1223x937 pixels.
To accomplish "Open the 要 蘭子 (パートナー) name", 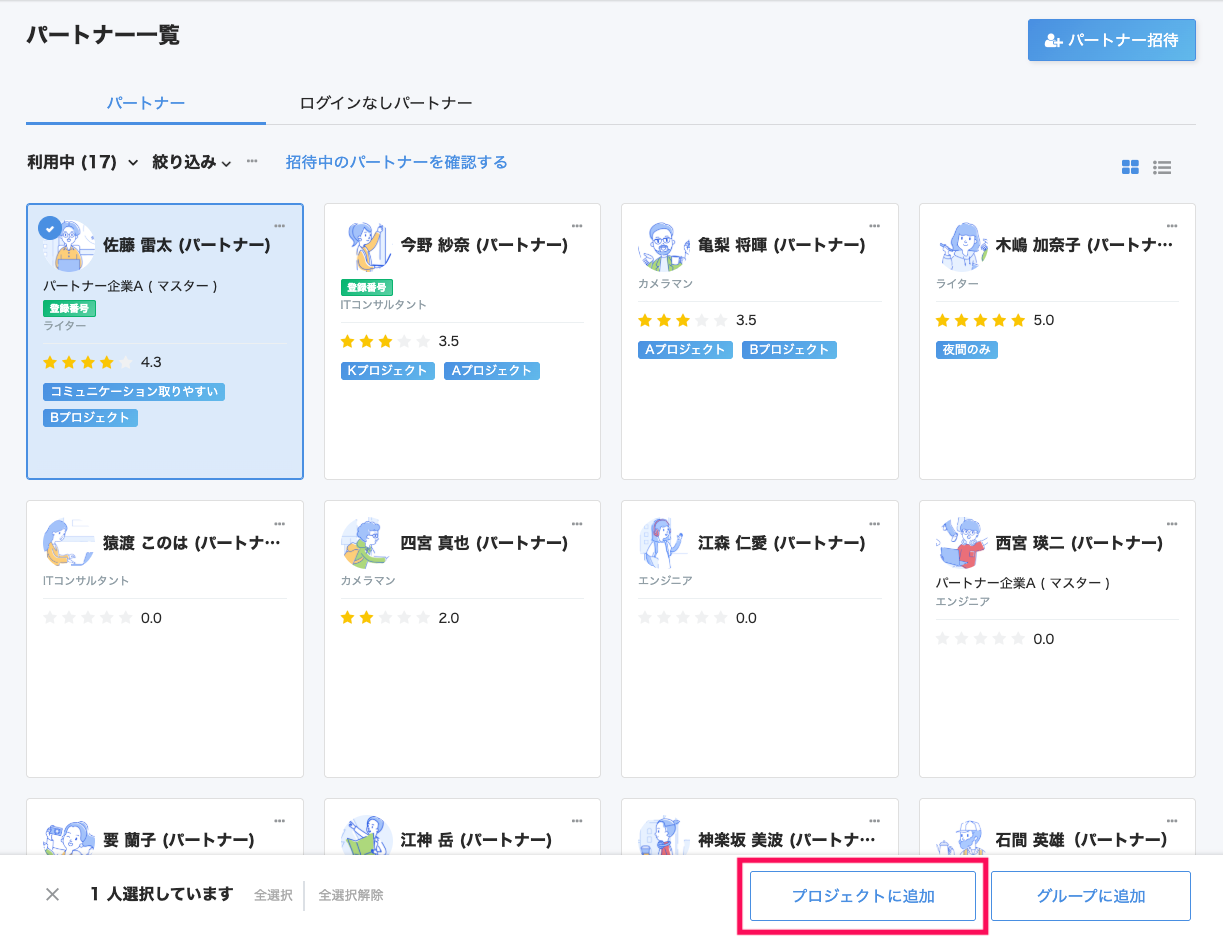I will (179, 840).
